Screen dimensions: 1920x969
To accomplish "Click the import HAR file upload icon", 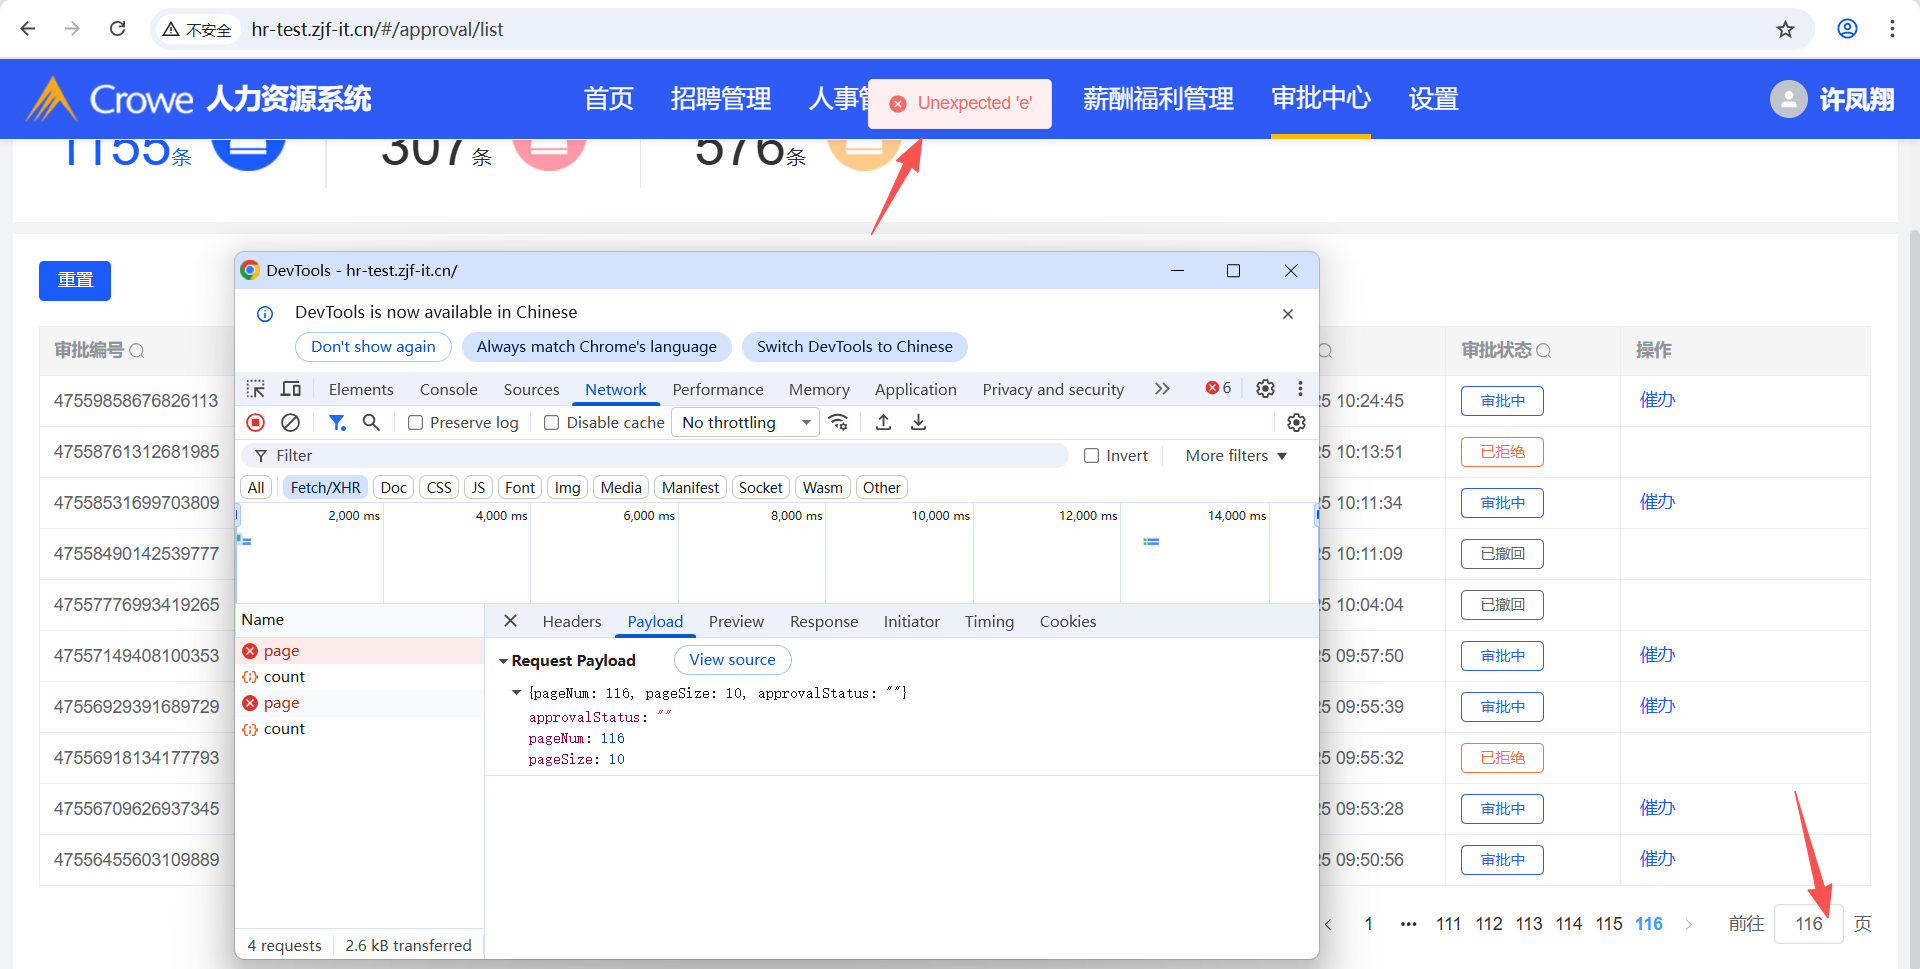I will 883,423.
